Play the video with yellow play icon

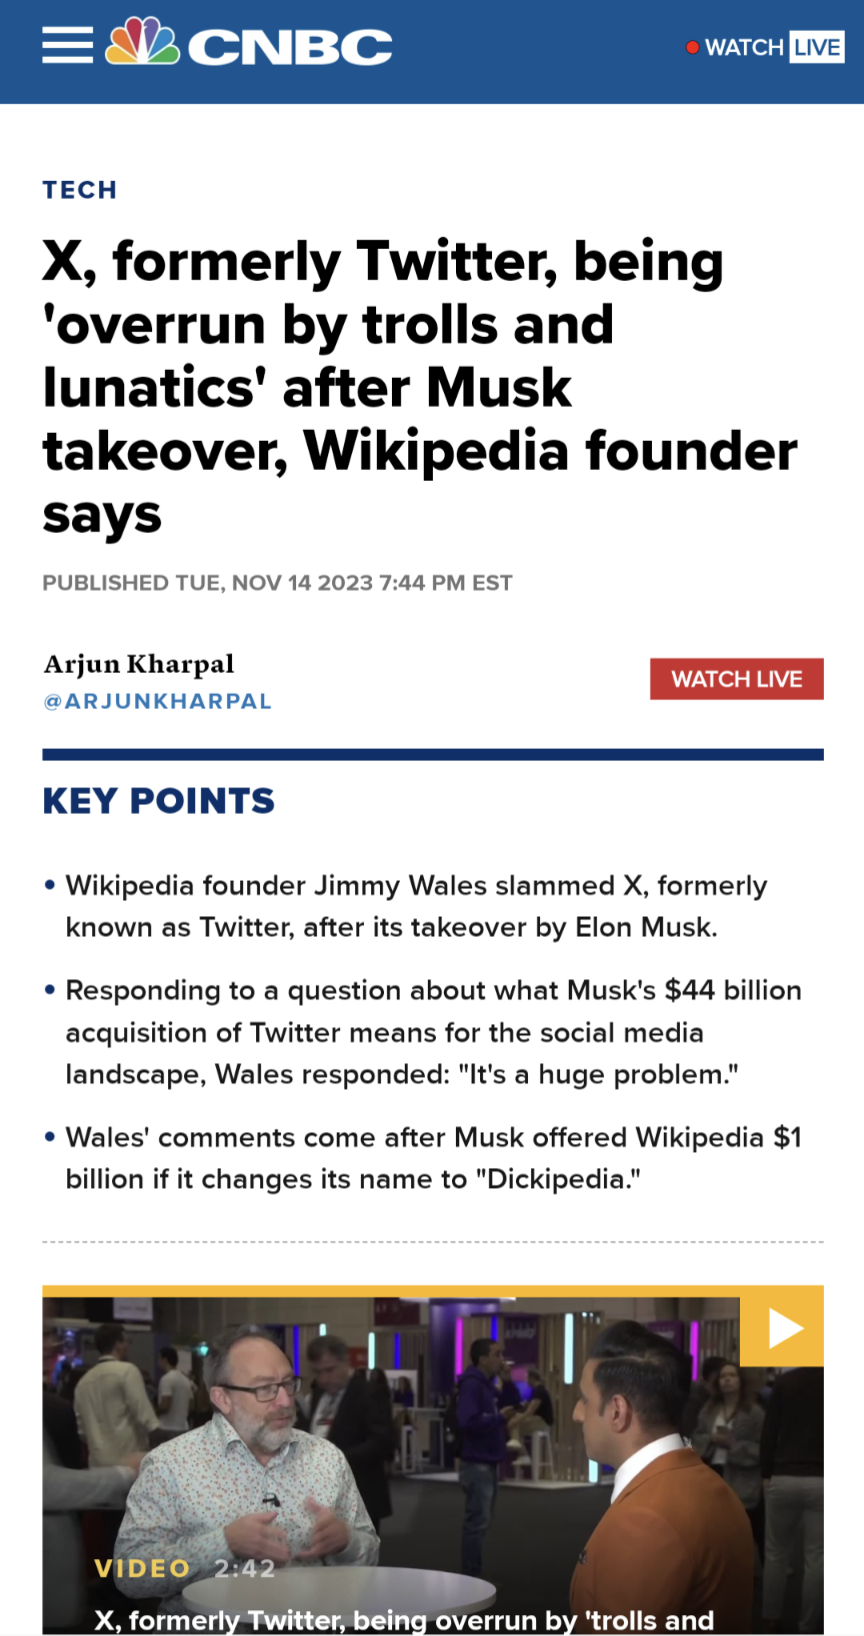(782, 1328)
